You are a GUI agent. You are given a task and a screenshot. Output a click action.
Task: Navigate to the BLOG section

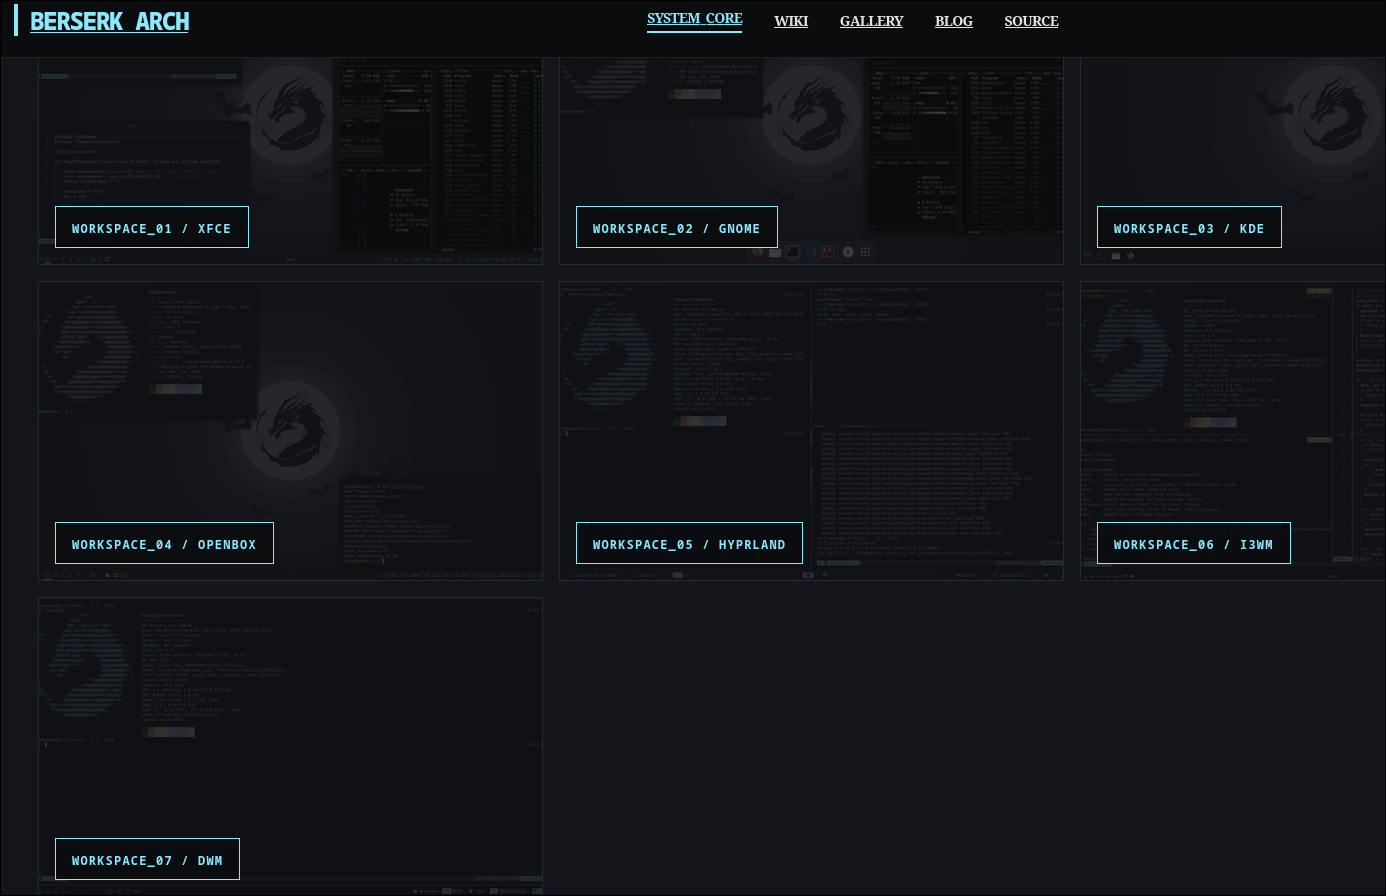point(954,21)
